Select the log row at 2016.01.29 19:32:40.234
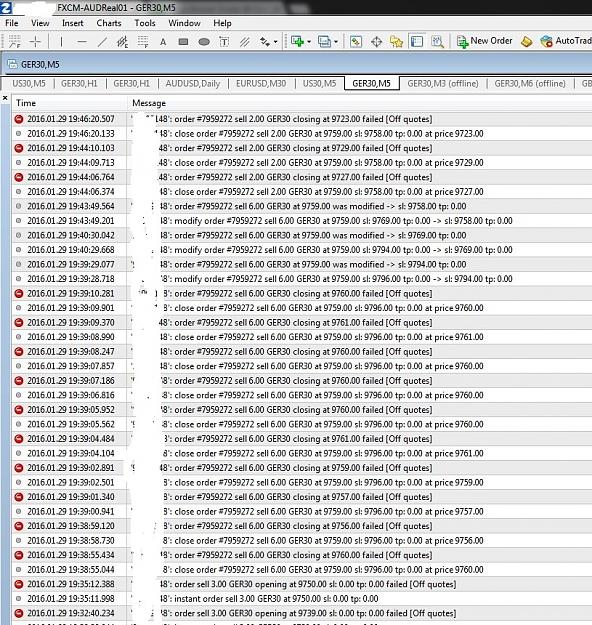This screenshot has width=592, height=625. pos(302,613)
